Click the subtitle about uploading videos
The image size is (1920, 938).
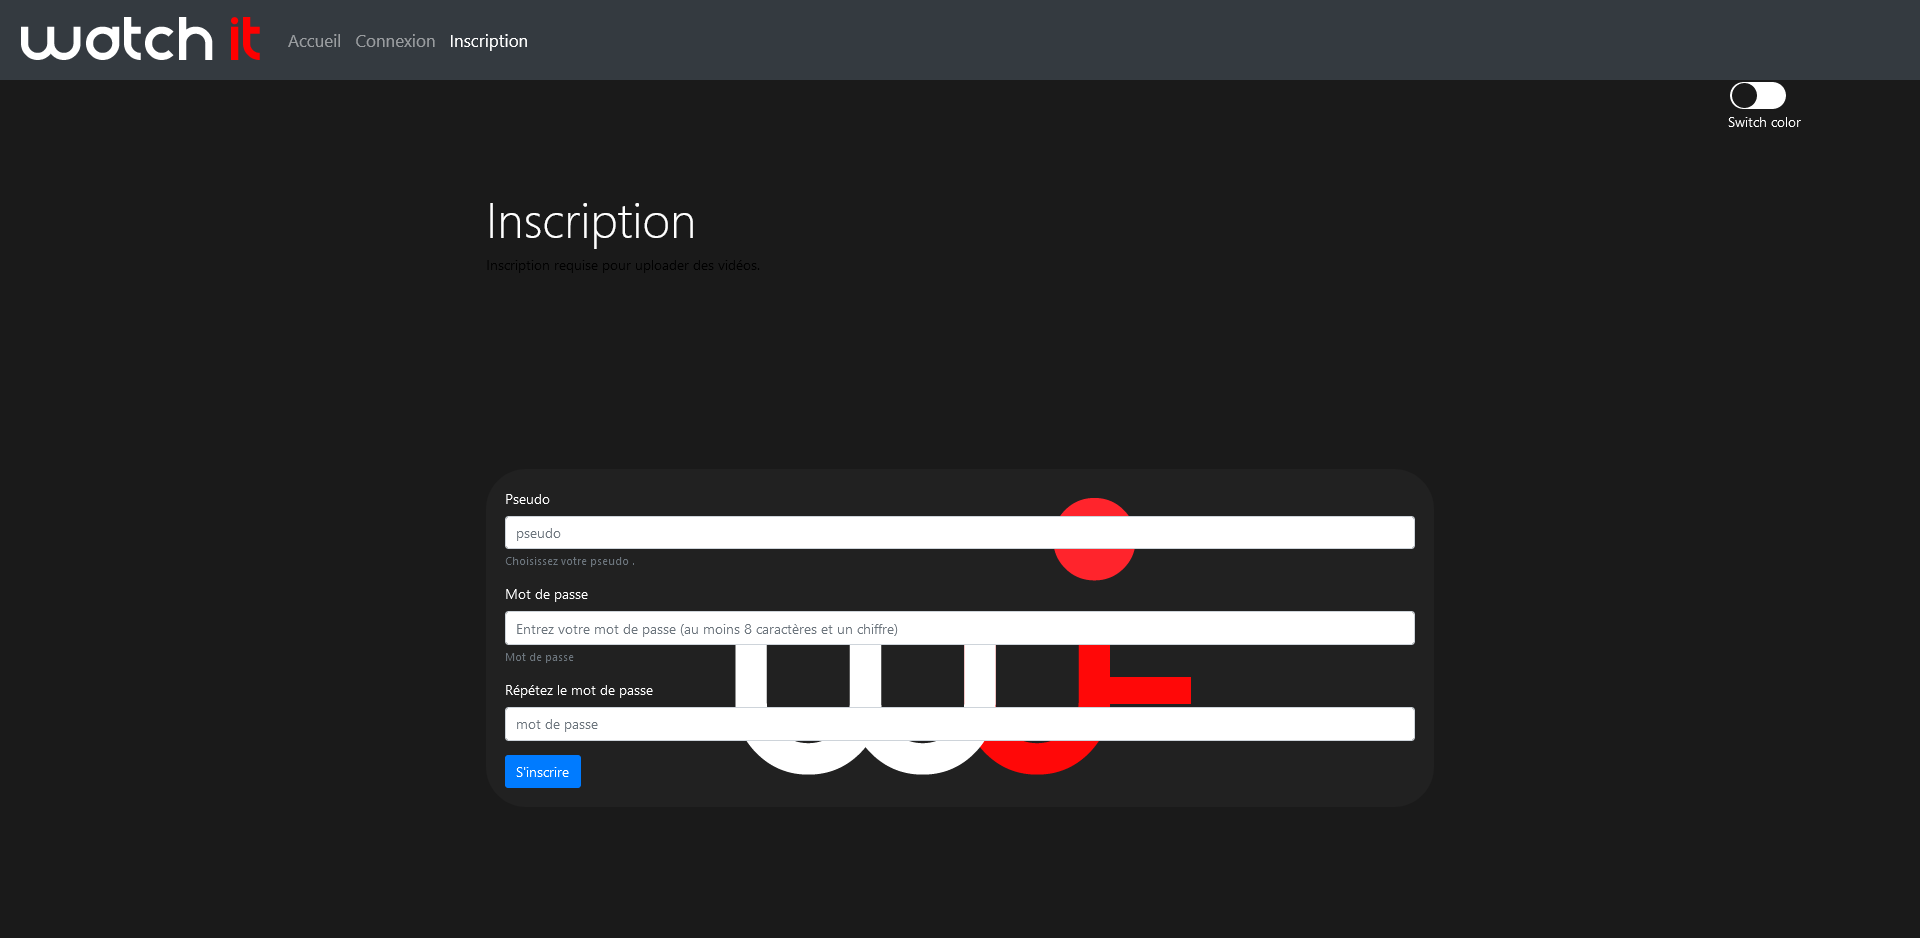click(622, 266)
